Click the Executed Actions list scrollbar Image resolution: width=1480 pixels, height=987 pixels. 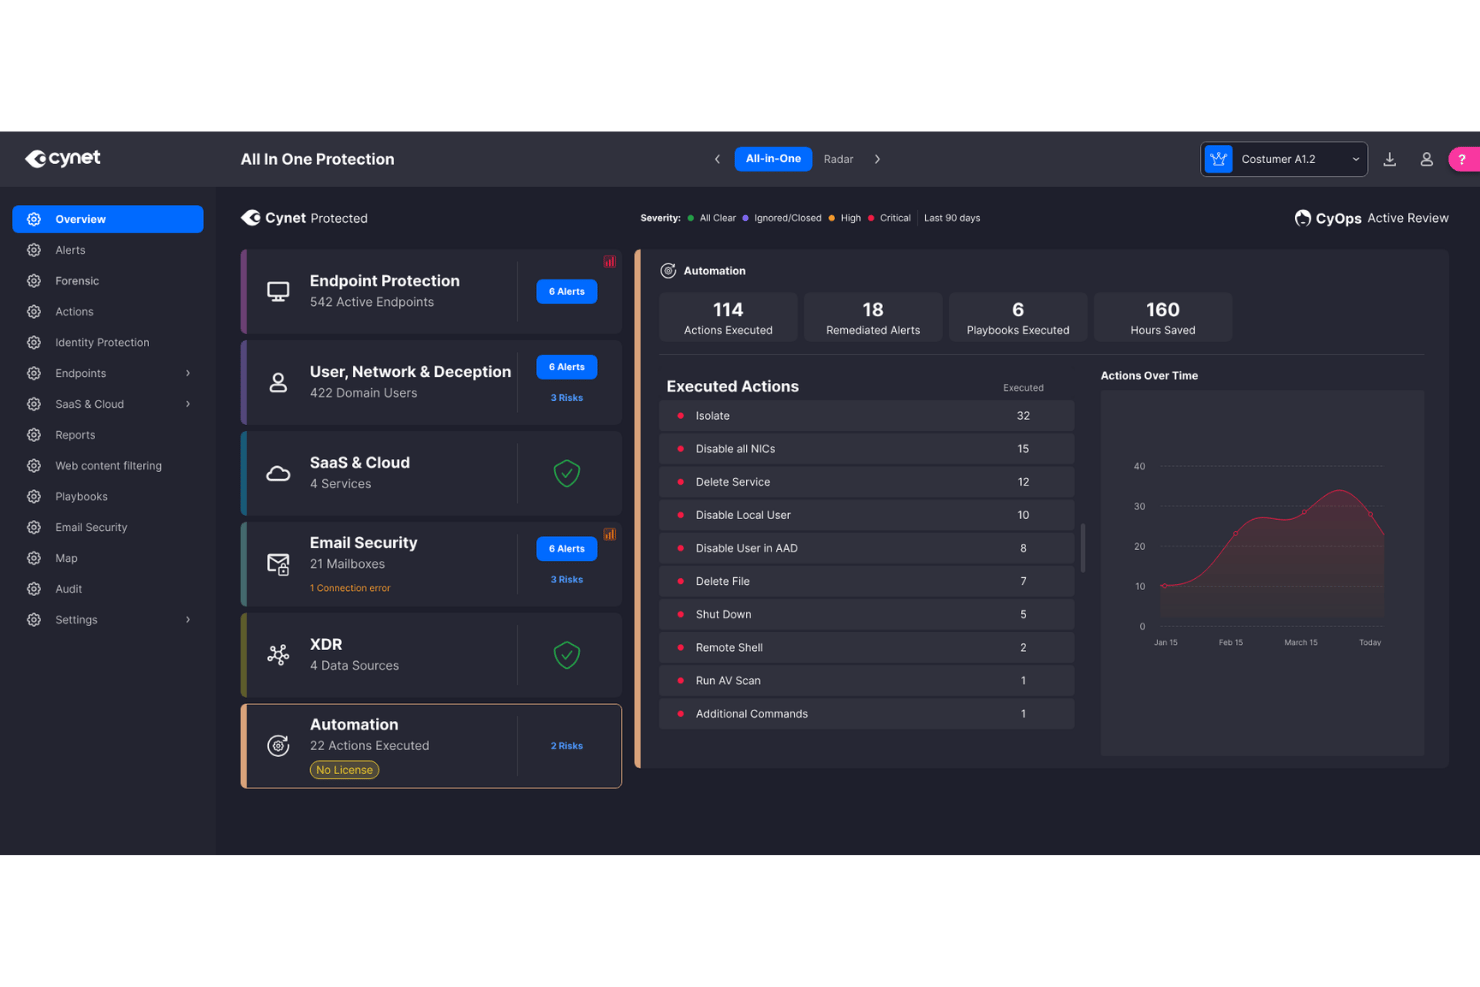pyautogui.click(x=1083, y=548)
